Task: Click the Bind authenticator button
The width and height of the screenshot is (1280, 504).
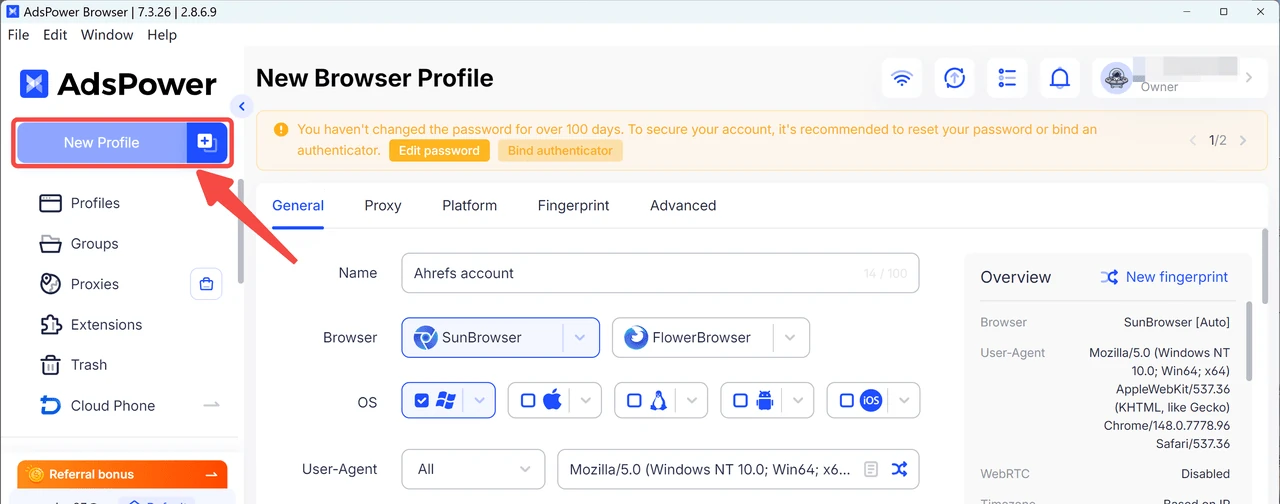Action: (x=560, y=151)
